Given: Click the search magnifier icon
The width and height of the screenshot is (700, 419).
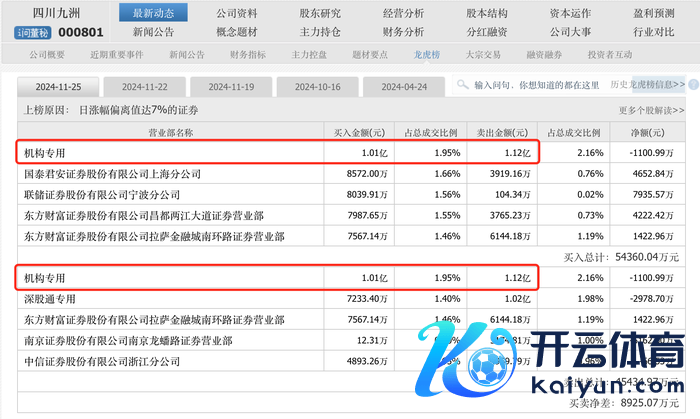Looking at the screenshot, I should tap(464, 86).
